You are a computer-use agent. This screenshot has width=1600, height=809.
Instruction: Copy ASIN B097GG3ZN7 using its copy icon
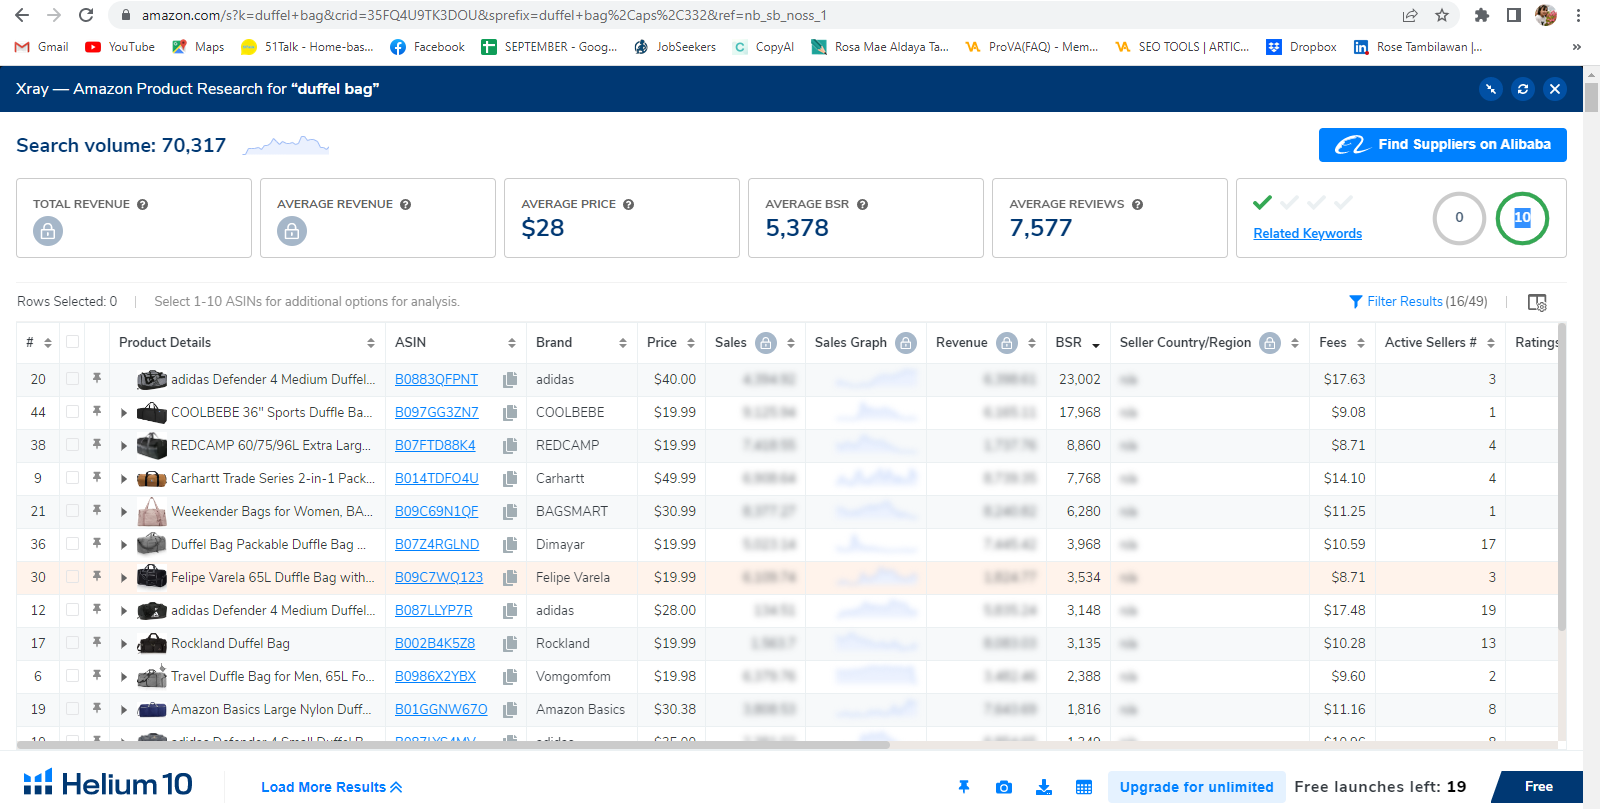coord(510,413)
